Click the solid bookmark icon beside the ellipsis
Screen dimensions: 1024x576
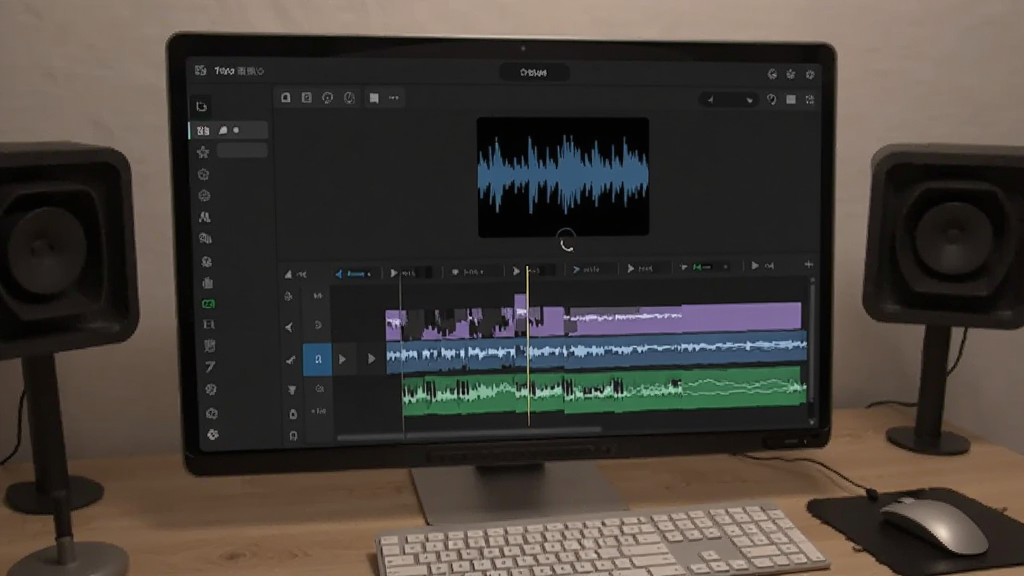pos(374,98)
